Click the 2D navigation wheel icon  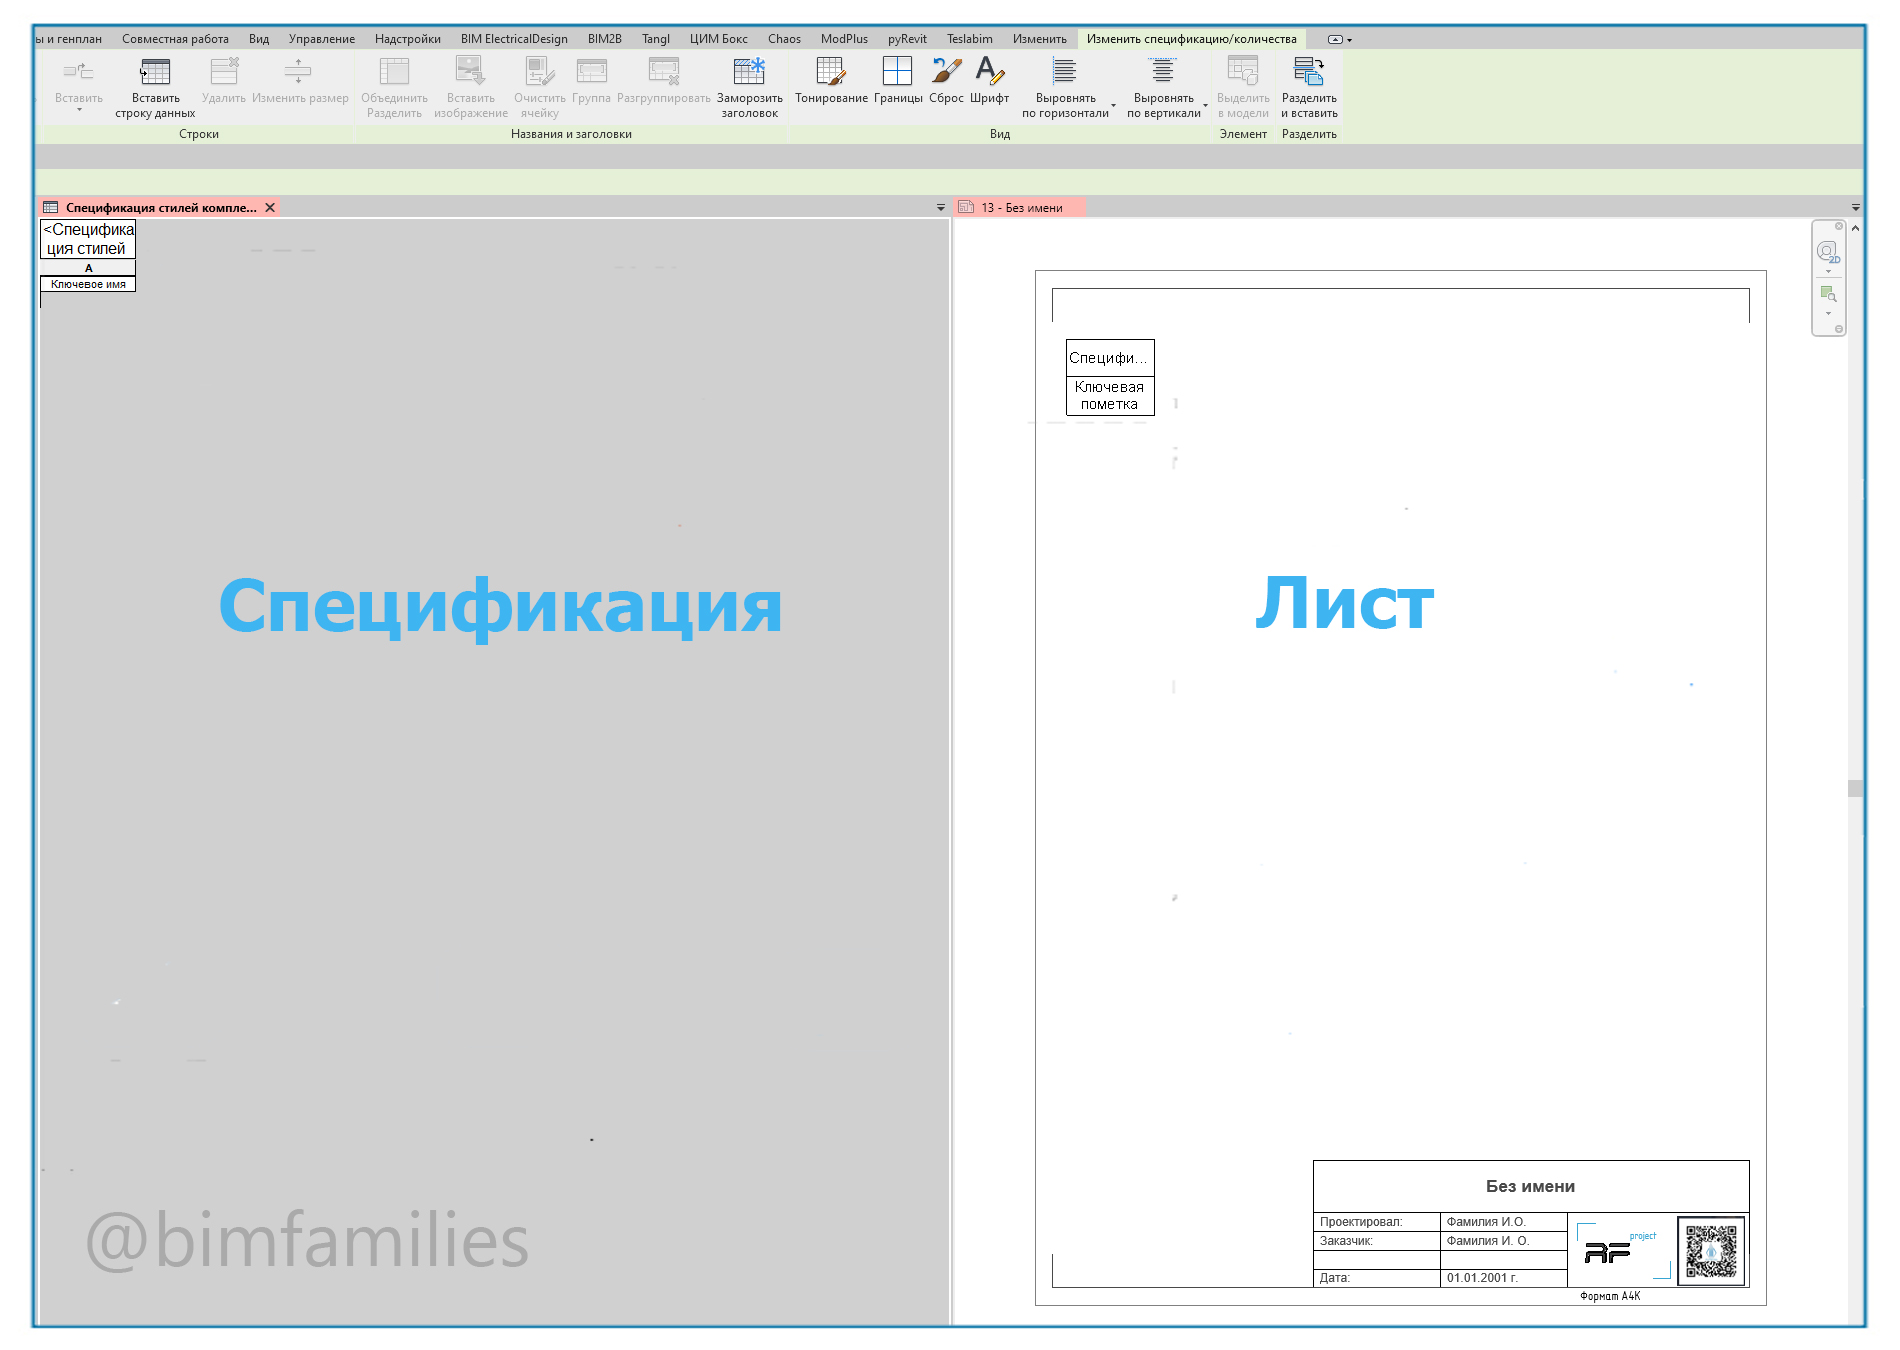1828,252
